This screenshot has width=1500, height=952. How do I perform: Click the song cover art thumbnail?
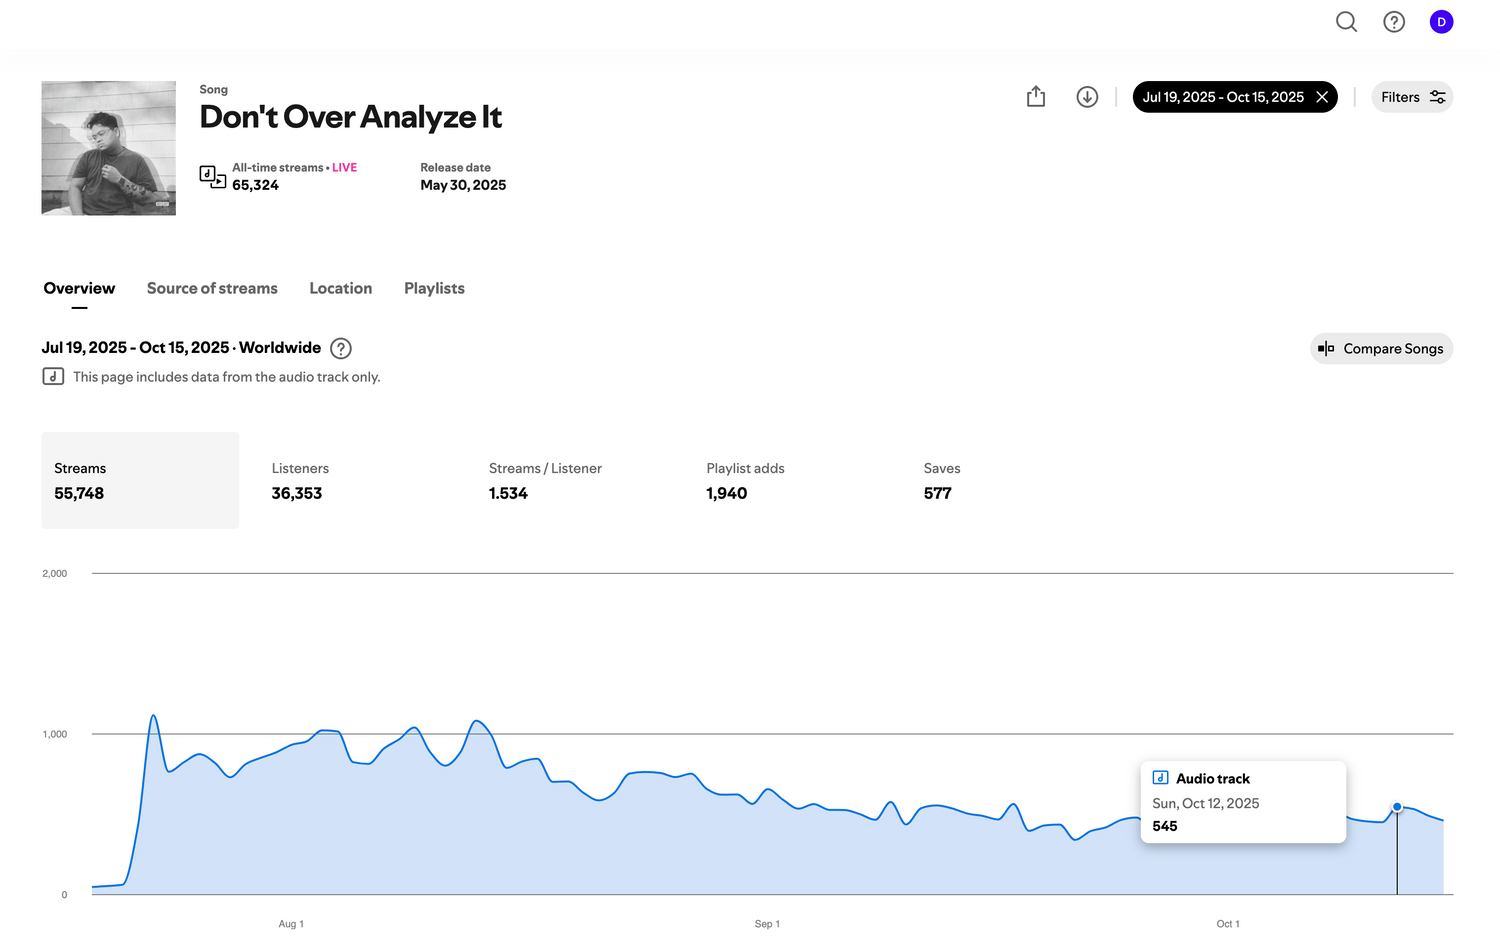[x=108, y=148]
